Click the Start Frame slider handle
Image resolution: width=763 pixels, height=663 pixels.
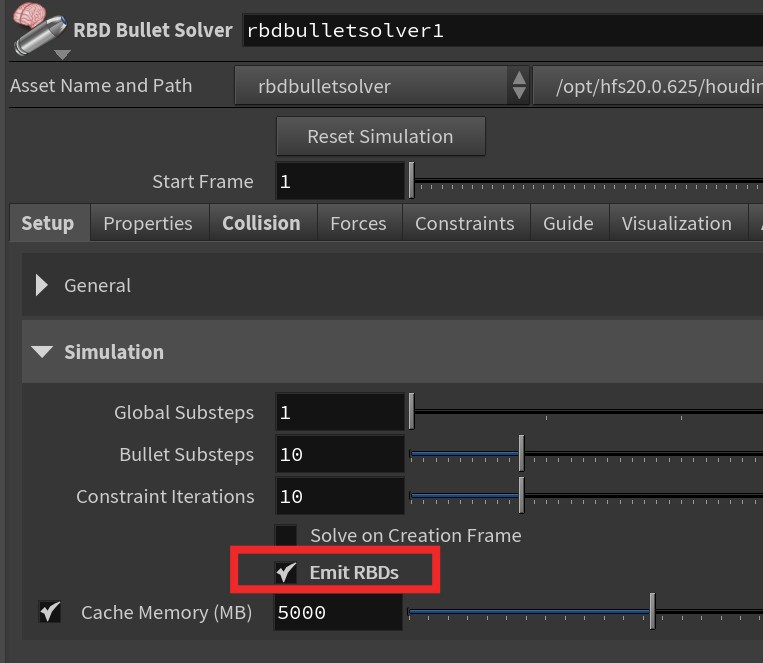pyautogui.click(x=412, y=181)
